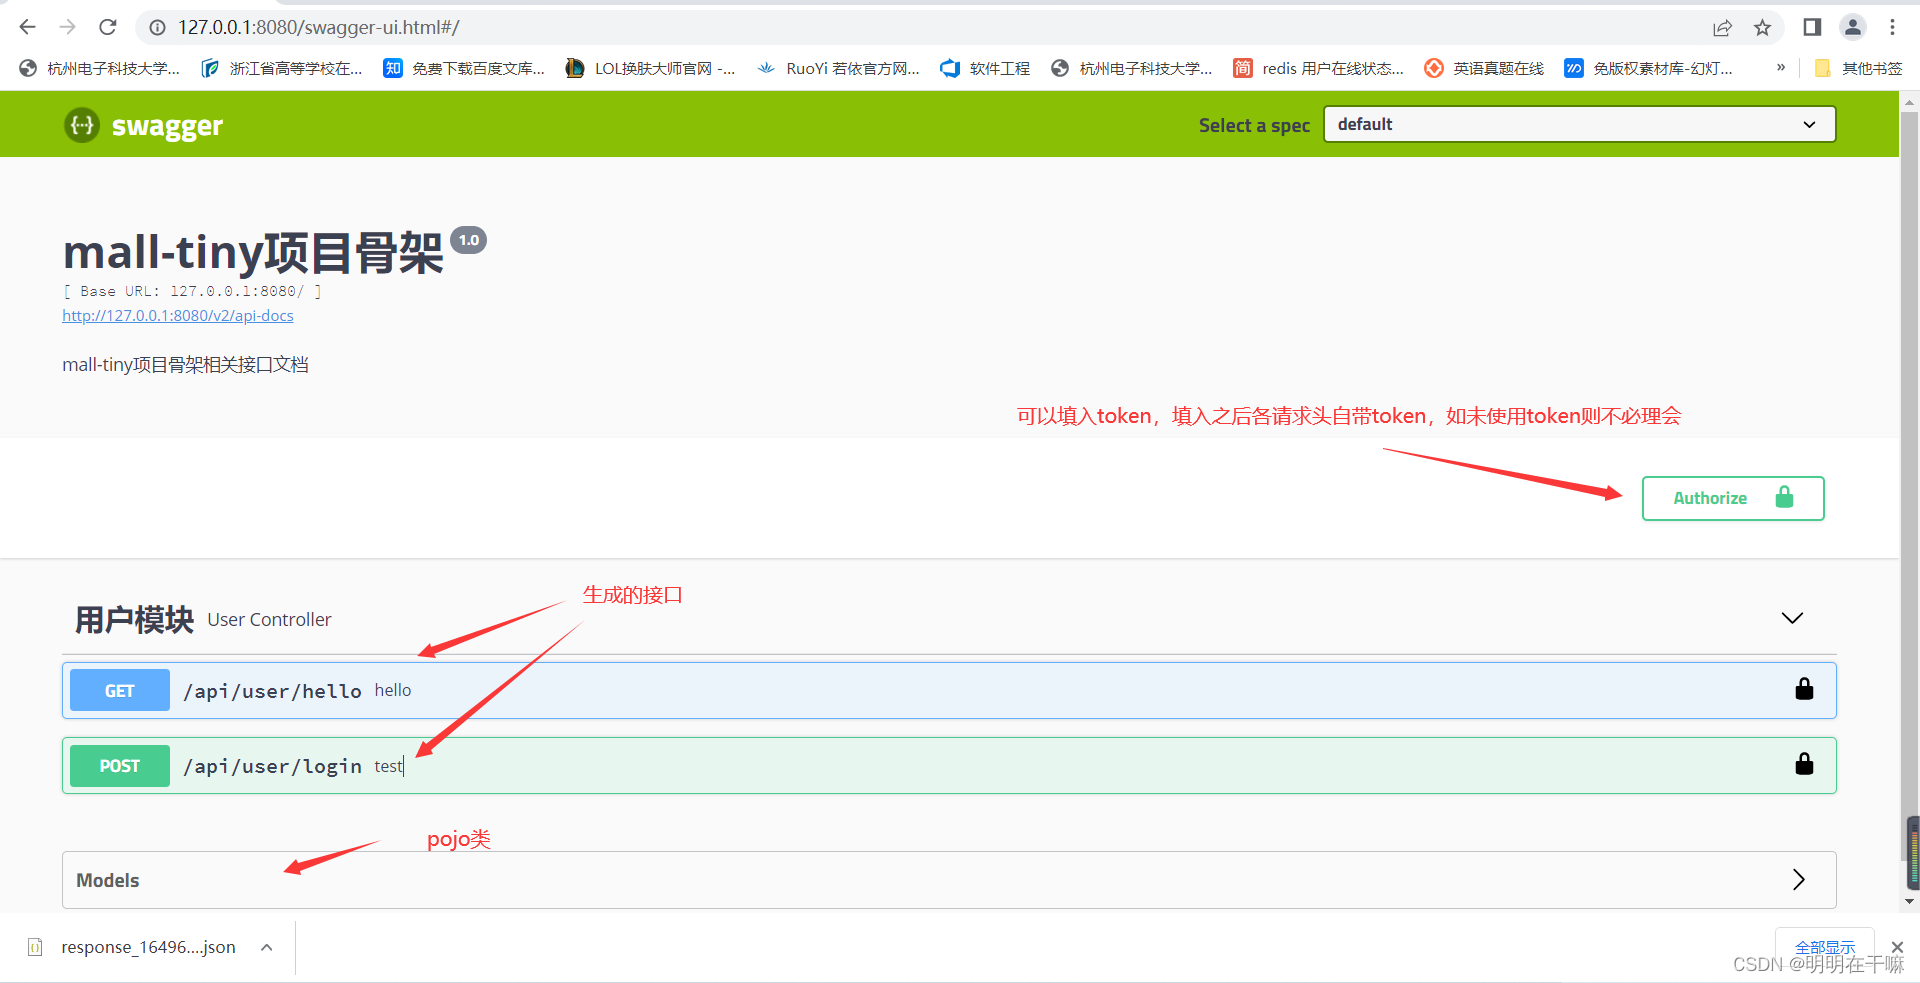The height and width of the screenshot is (983, 1920).
Task: Open the profile avatar icon
Action: coord(1853,27)
